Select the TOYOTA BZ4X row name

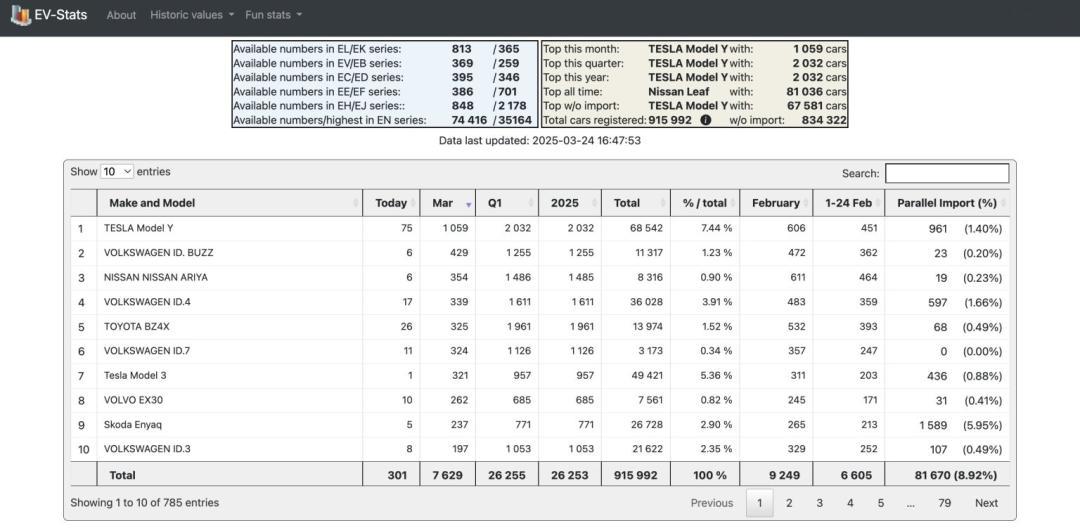pos(136,327)
